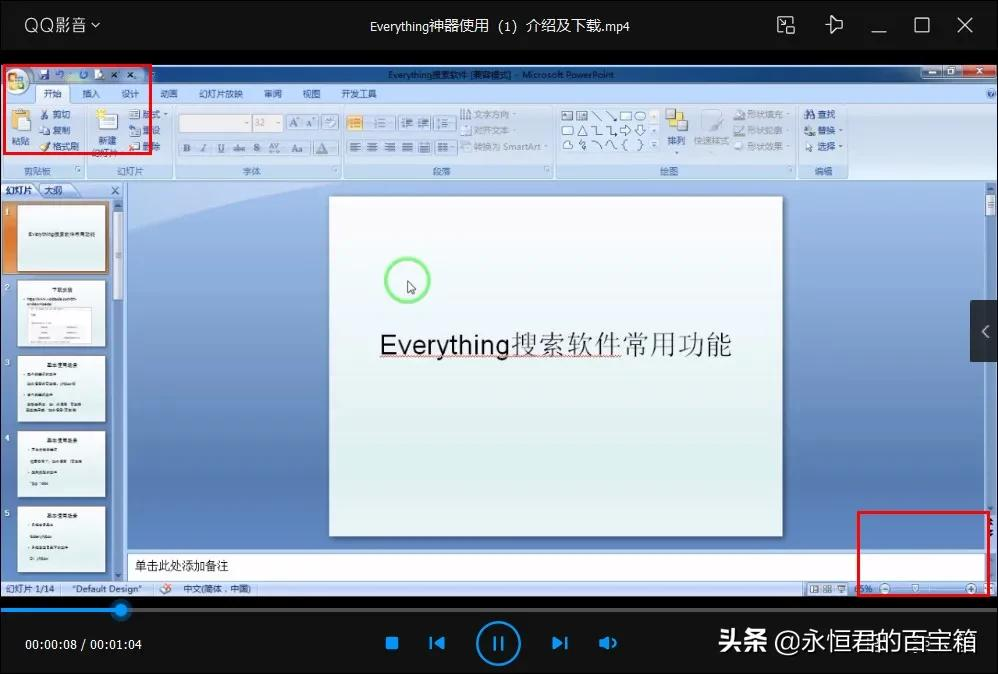Skip to the next video

[x=560, y=643]
